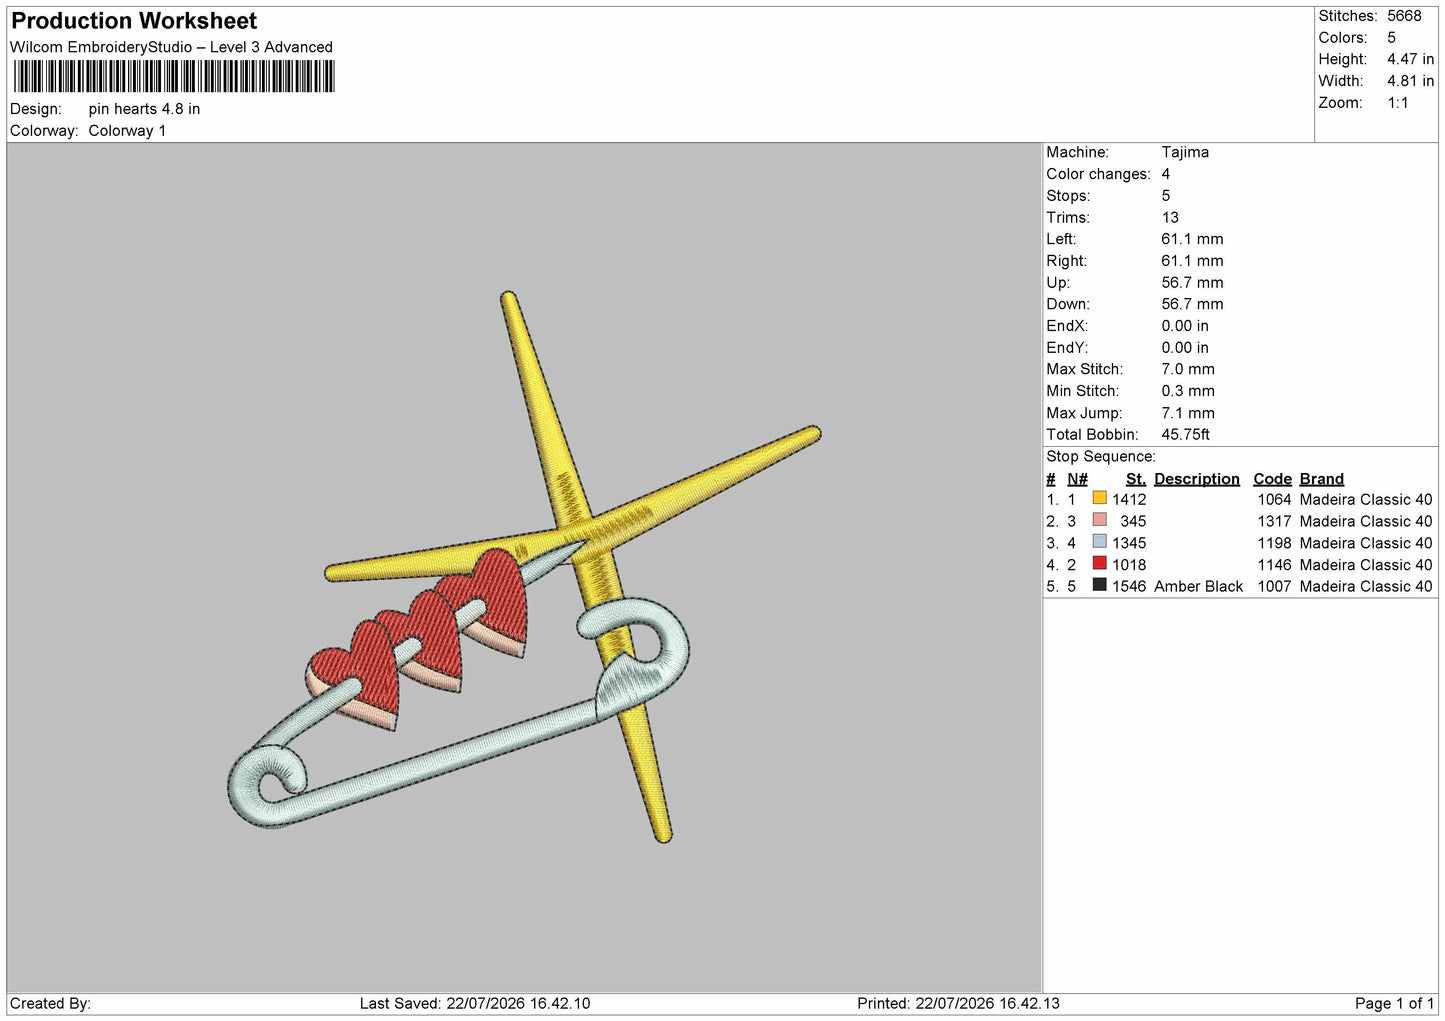This screenshot has width=1445, height=1021.
Task: Click the Zoom value '1:1'
Action: (x=1397, y=103)
